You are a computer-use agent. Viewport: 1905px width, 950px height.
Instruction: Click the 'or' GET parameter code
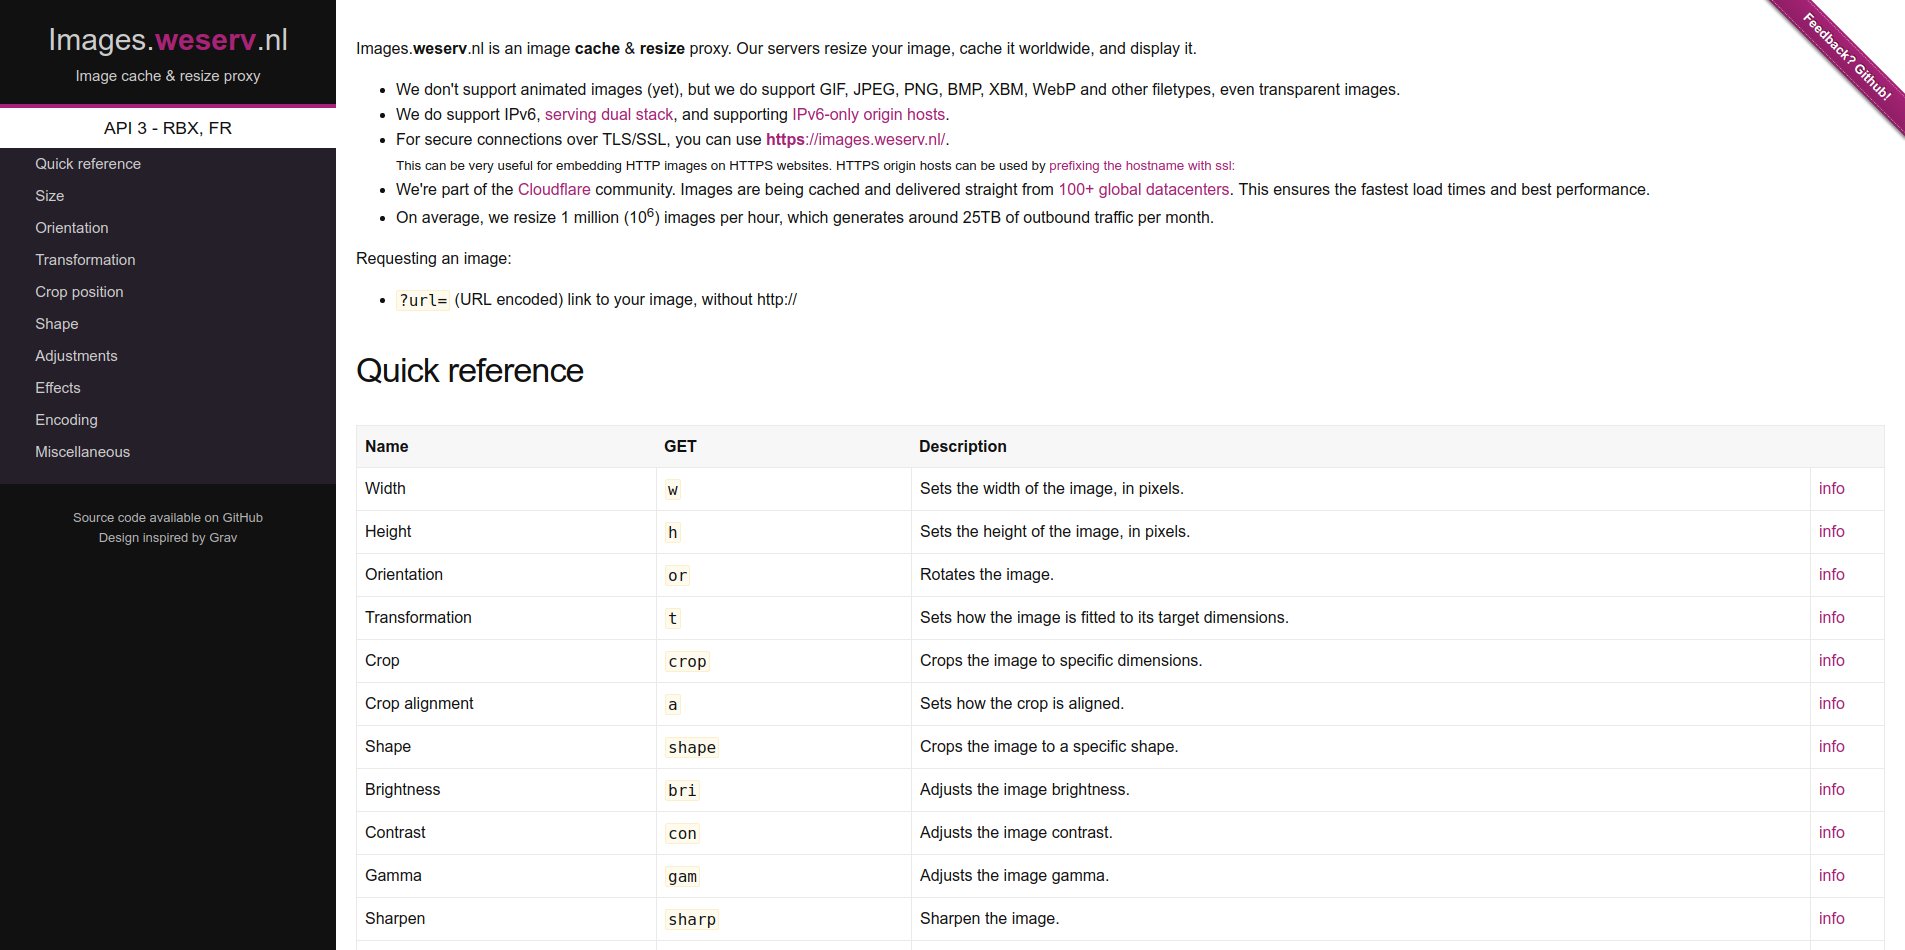[677, 576]
